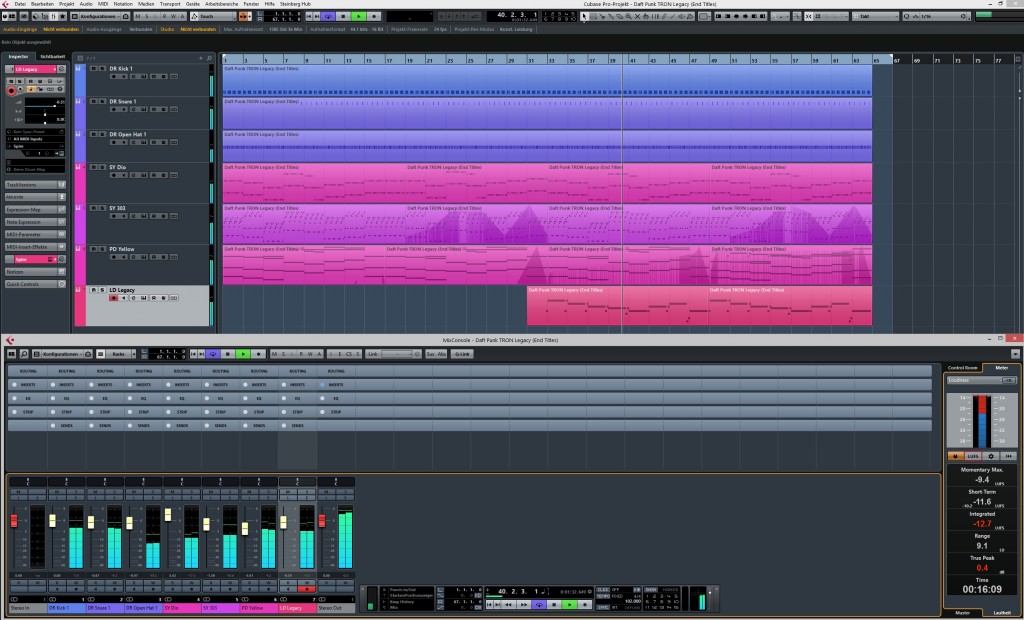Open the Datei menu

point(20,4)
